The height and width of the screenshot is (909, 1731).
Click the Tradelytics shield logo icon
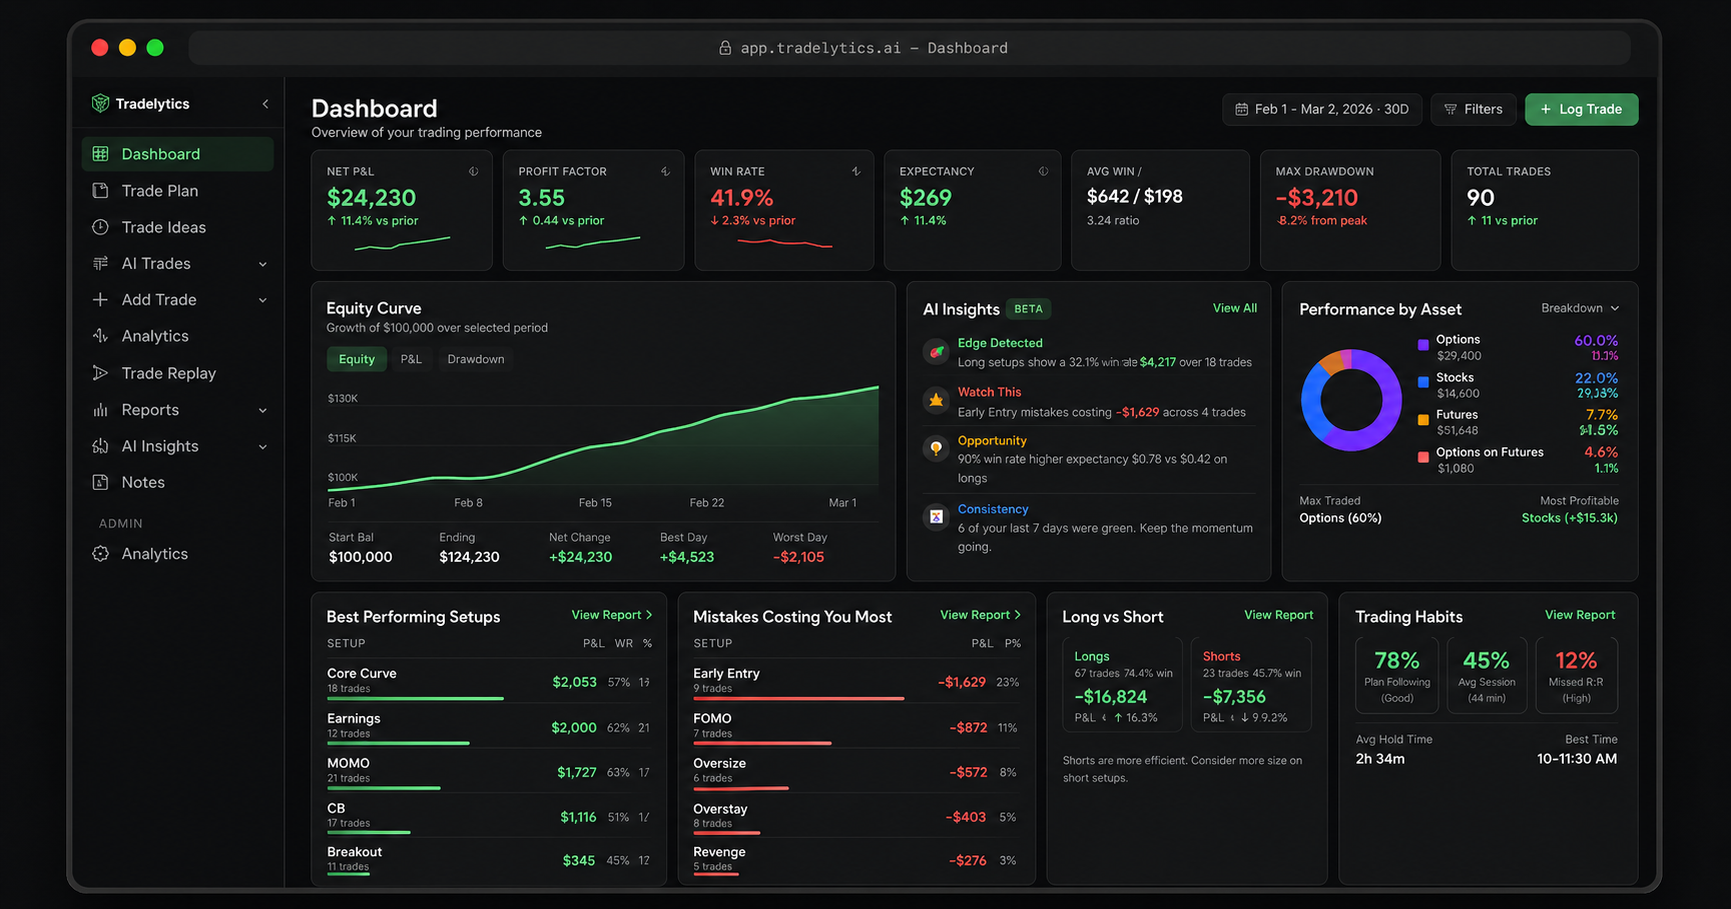pyautogui.click(x=100, y=103)
